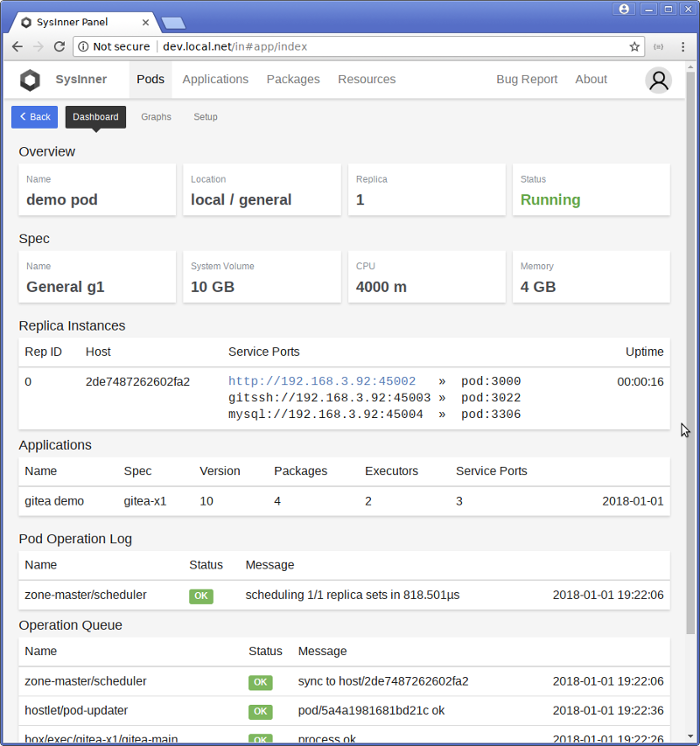Click the scheduling 1/1 replica sets message
Image resolution: width=700 pixels, height=746 pixels.
click(x=353, y=595)
